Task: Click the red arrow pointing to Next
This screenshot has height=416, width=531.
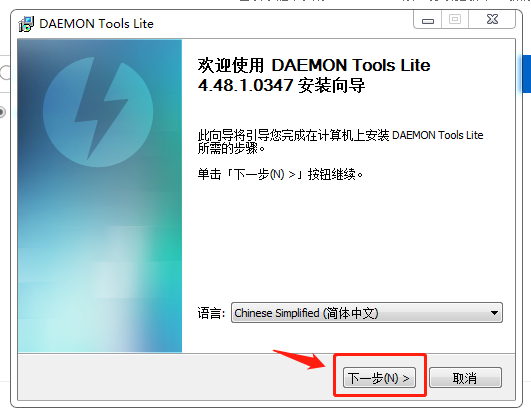Action: (x=300, y=359)
